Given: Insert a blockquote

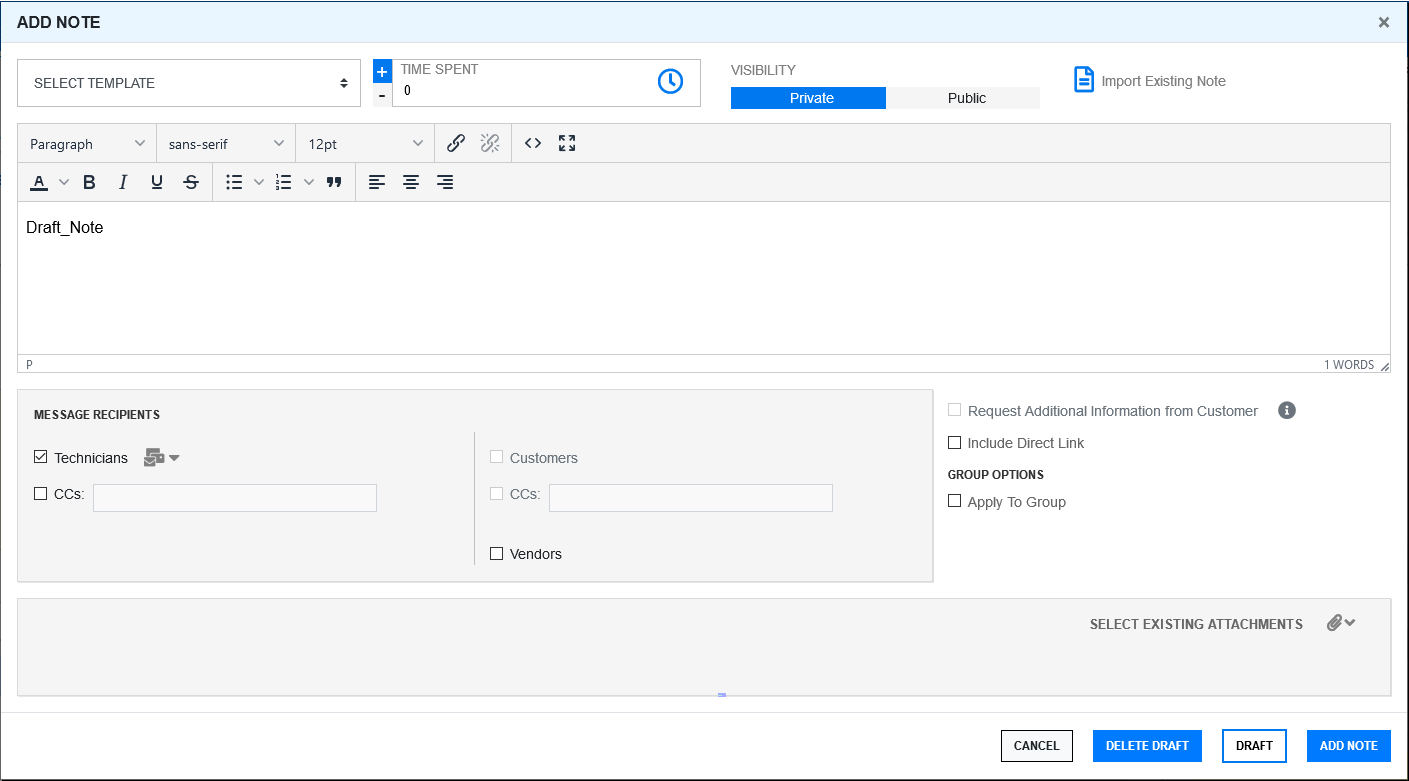Looking at the screenshot, I should coord(334,182).
